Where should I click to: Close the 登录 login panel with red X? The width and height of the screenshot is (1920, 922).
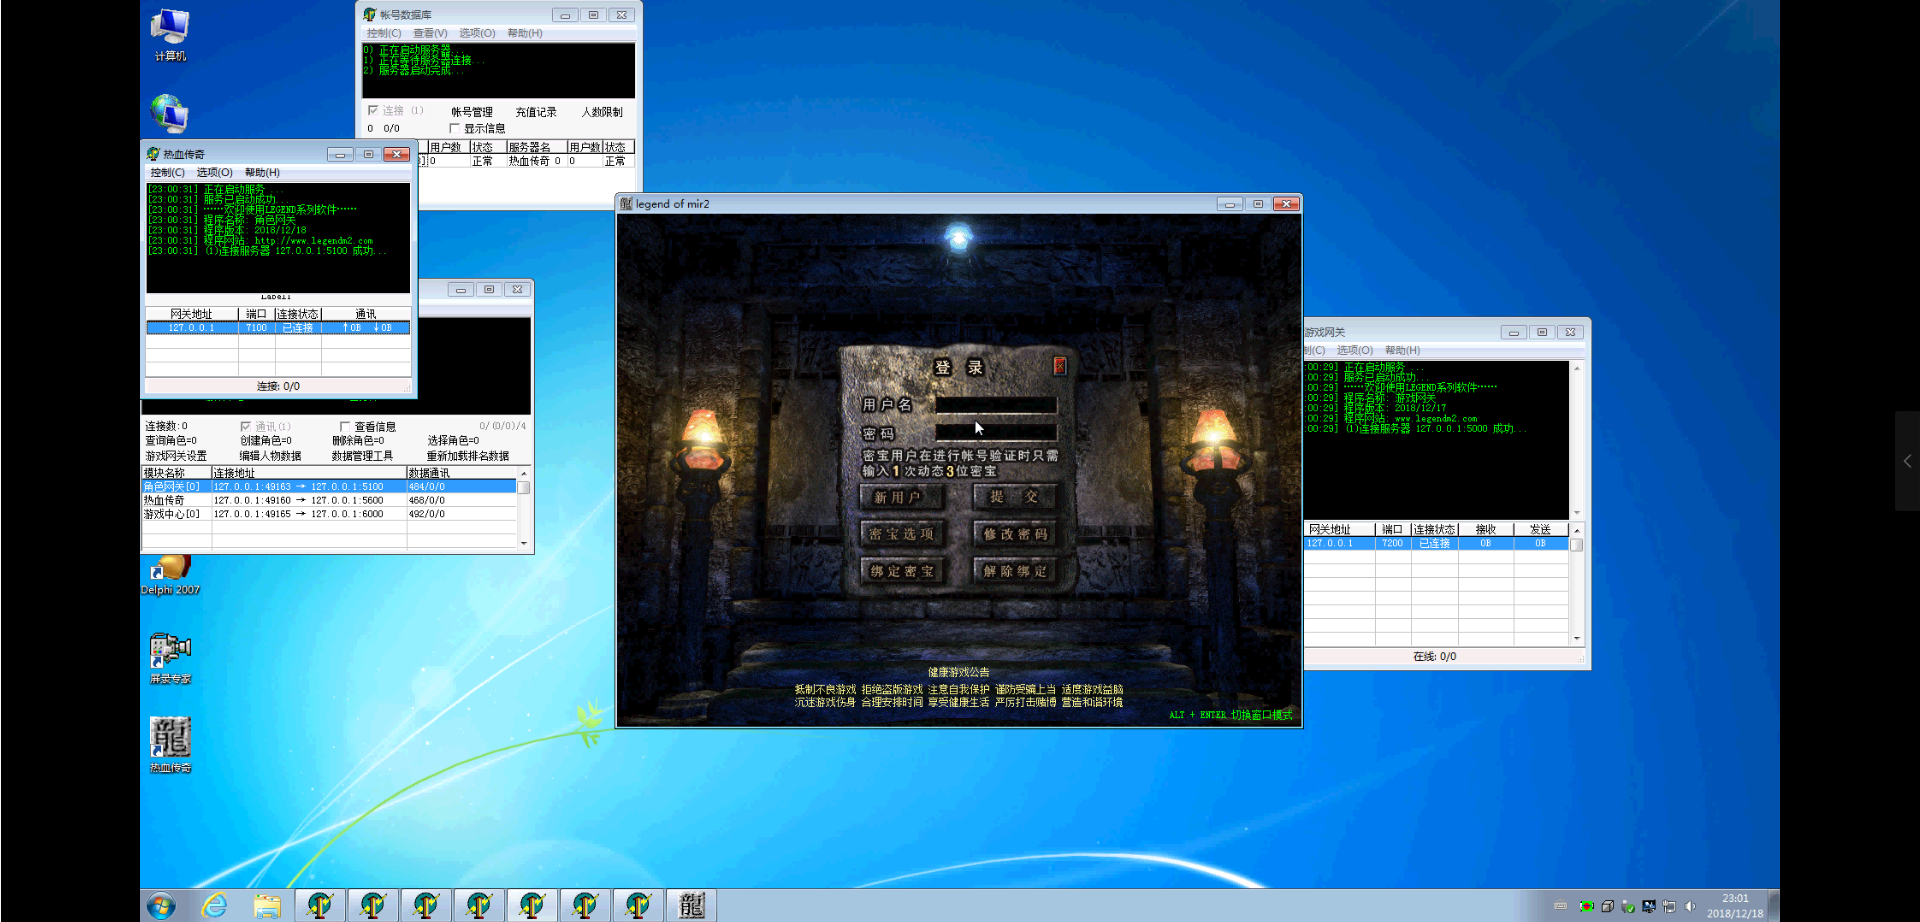click(1059, 366)
